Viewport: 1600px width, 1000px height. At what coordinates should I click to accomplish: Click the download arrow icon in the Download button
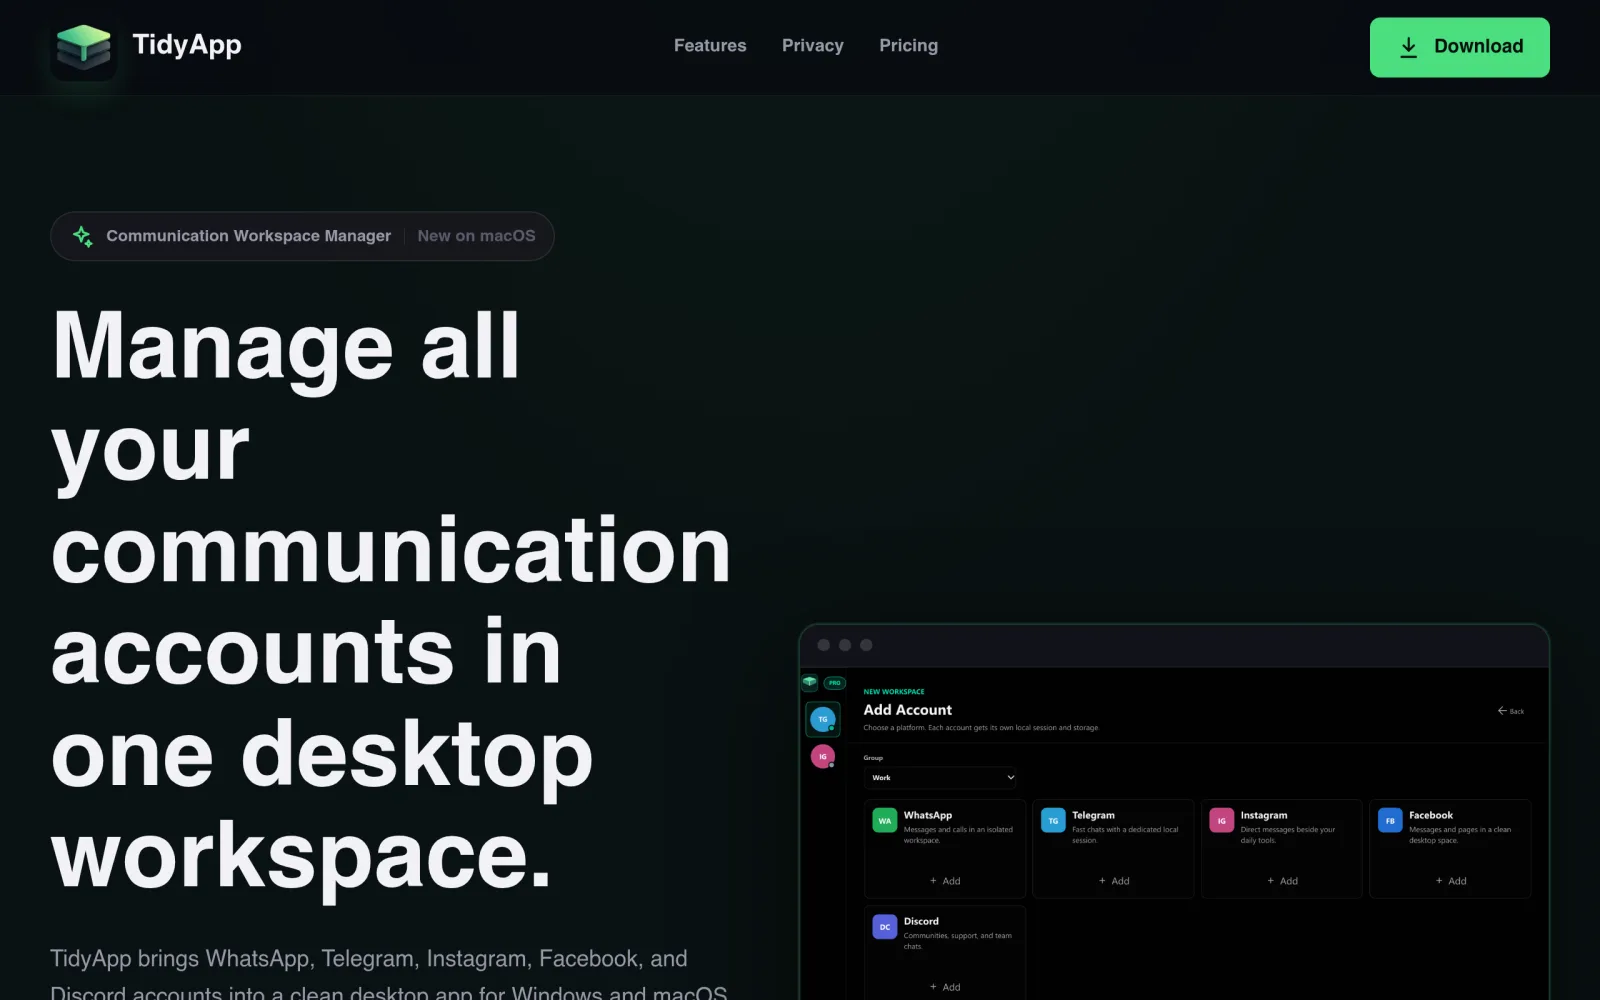click(x=1408, y=47)
